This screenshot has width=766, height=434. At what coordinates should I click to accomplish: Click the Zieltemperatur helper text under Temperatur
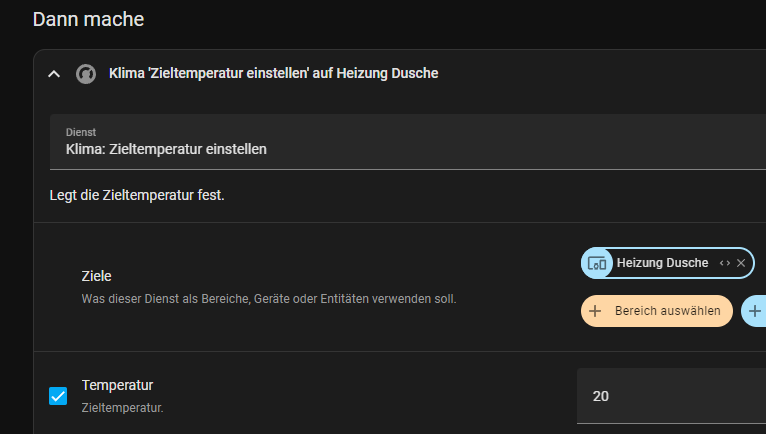tap(122, 408)
